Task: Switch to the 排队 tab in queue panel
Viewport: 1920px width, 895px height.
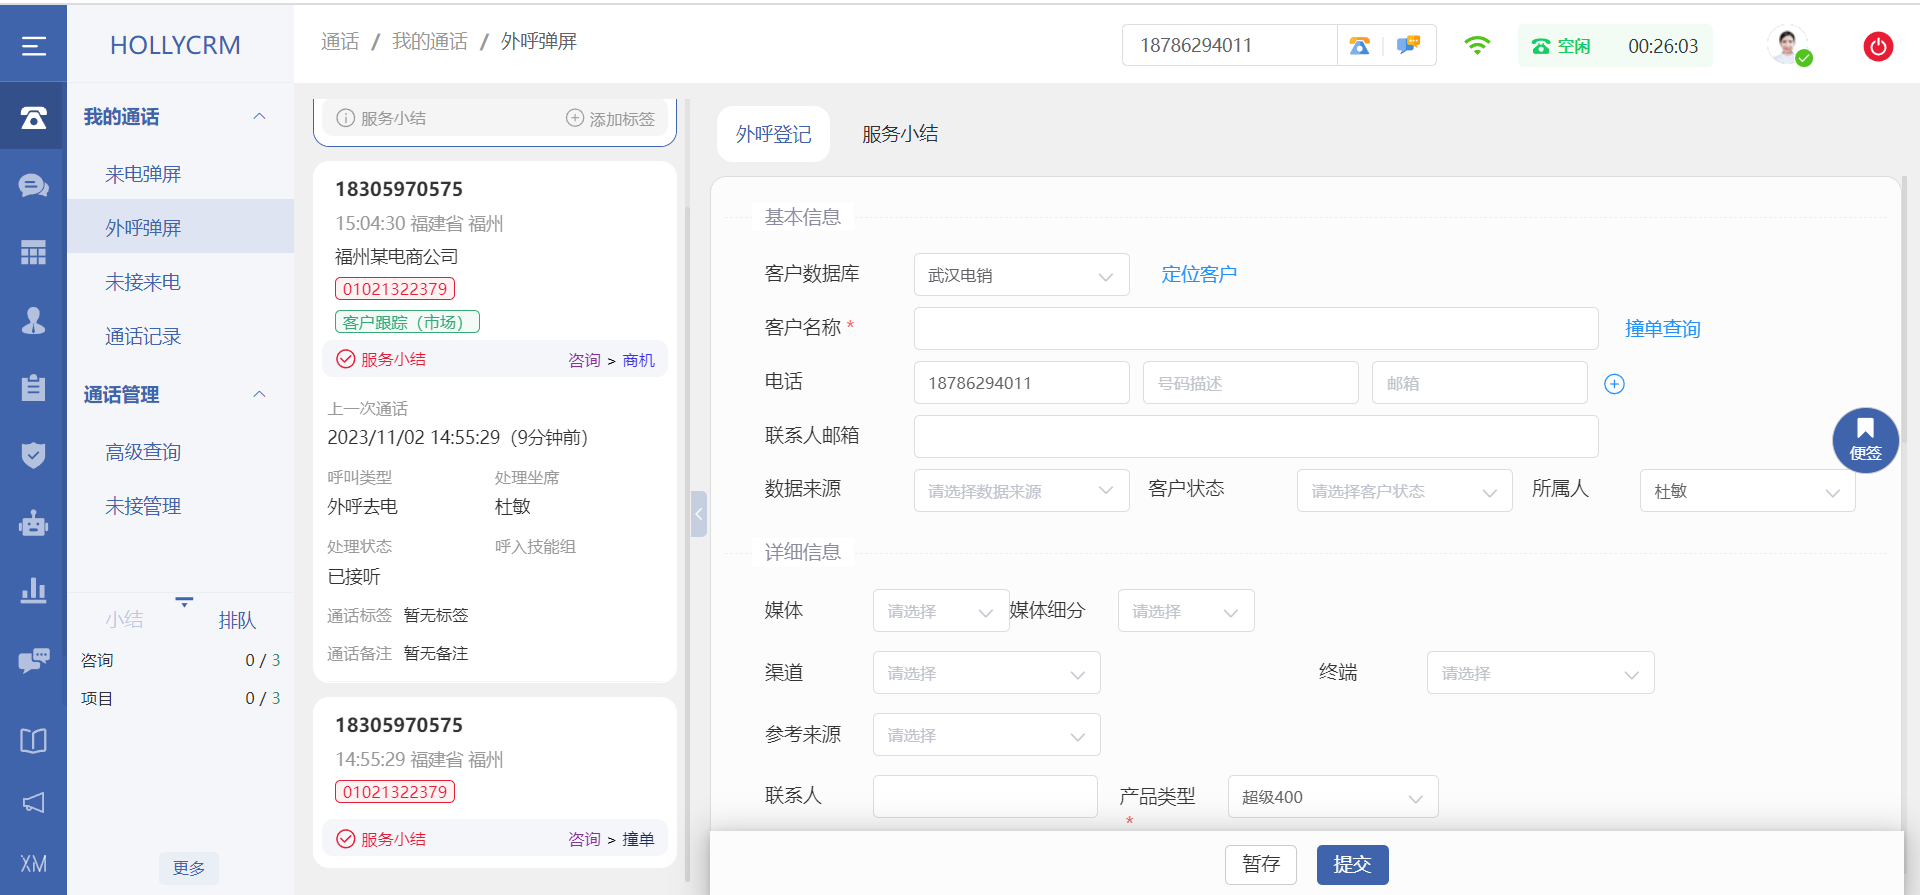Action: [237, 620]
